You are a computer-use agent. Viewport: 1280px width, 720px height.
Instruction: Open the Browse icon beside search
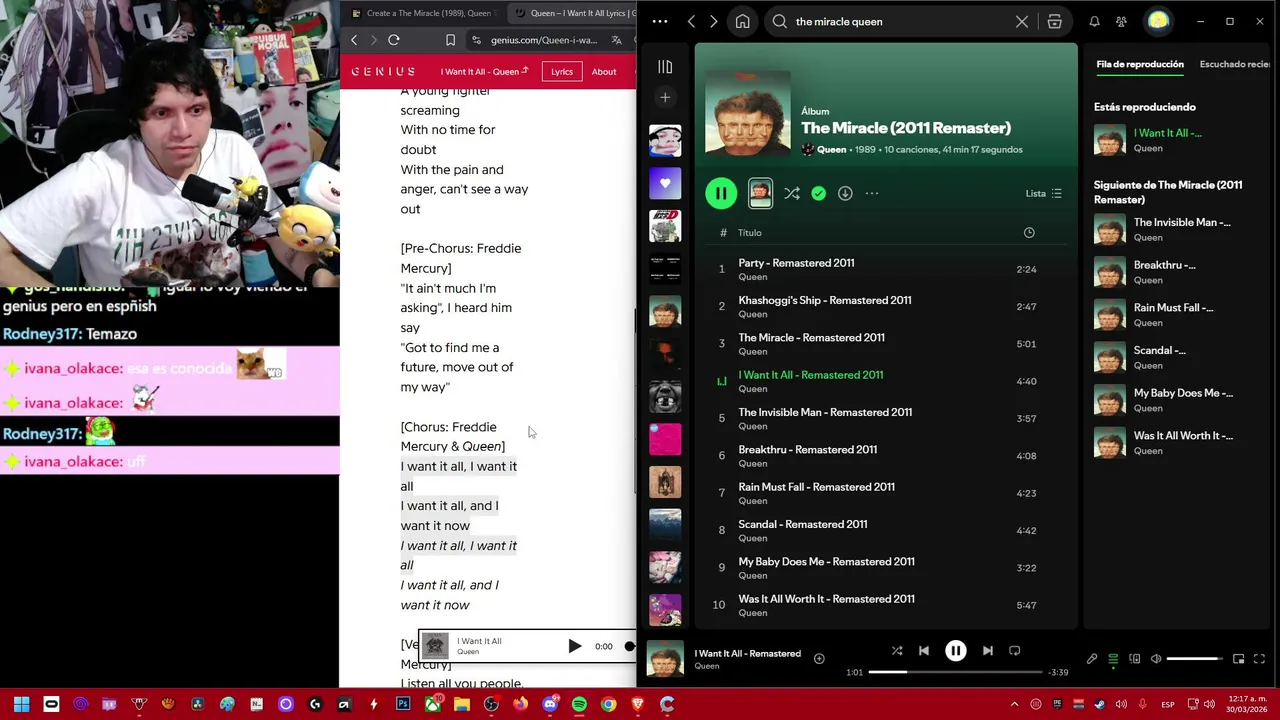1054,21
